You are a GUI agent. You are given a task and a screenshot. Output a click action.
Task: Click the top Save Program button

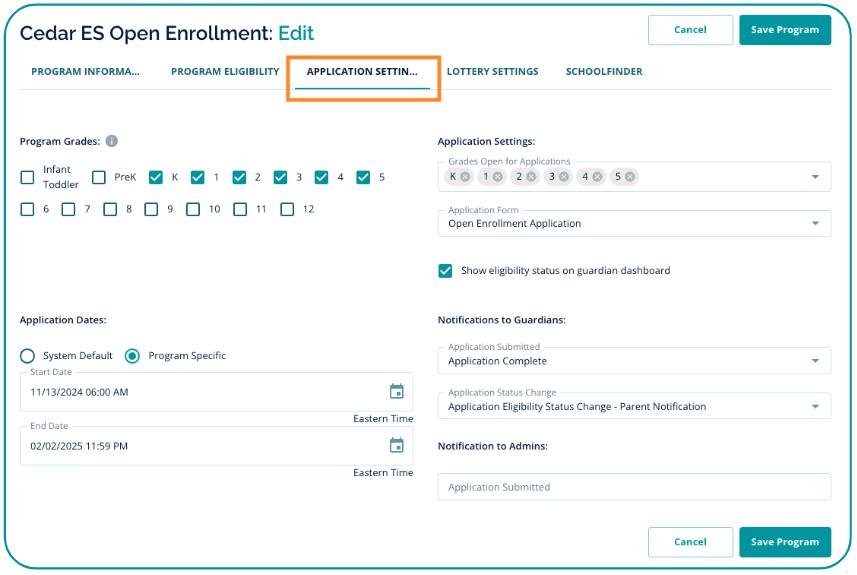click(784, 30)
